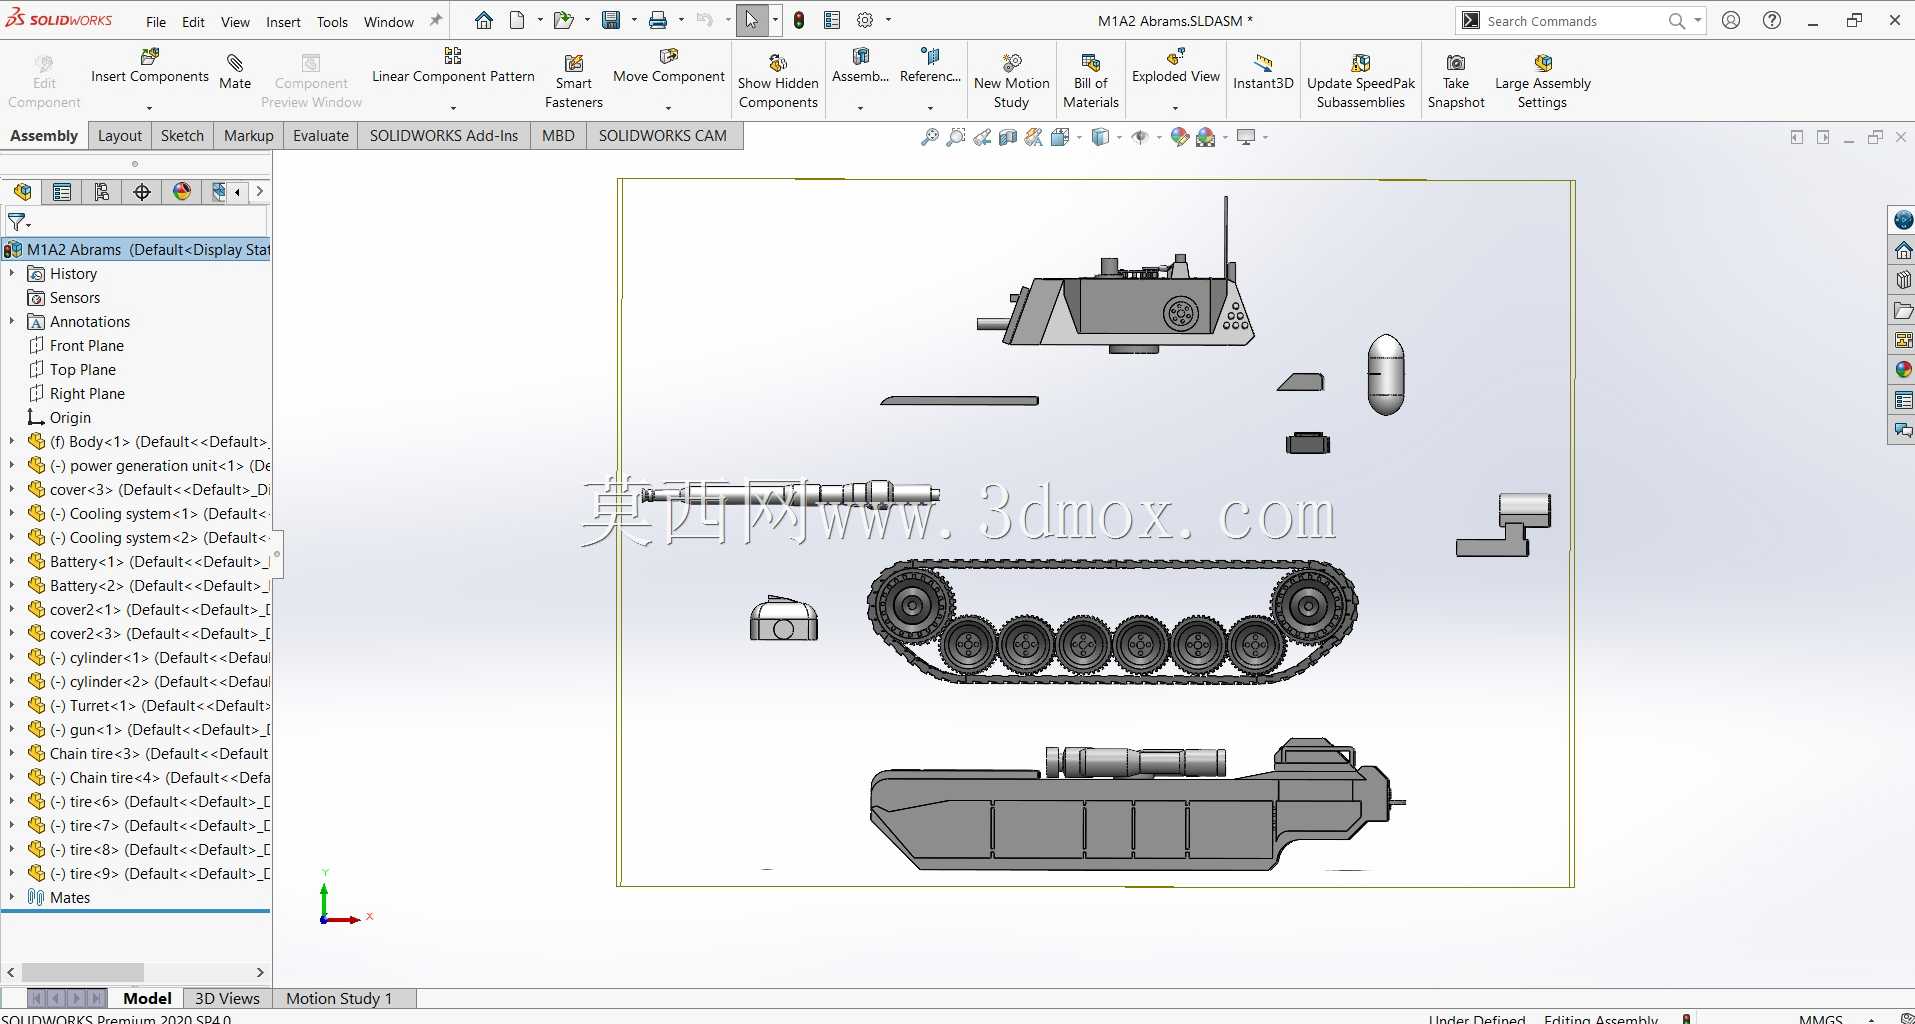Switch to the Evaluate tab
Image resolution: width=1915 pixels, height=1024 pixels.
(321, 136)
